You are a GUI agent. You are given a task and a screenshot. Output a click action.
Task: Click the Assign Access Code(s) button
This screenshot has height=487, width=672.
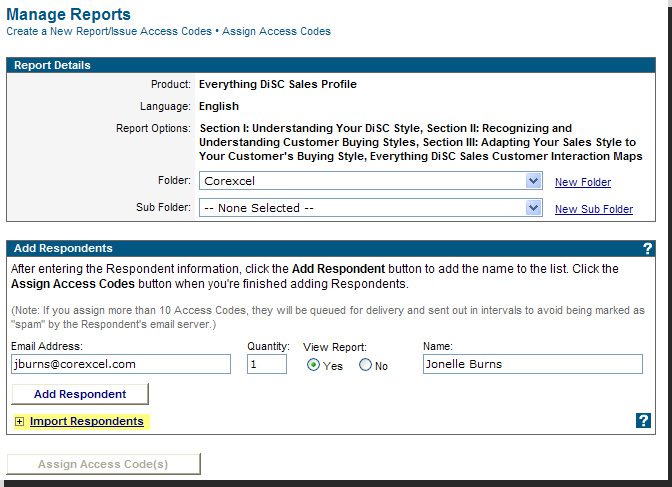point(103,464)
